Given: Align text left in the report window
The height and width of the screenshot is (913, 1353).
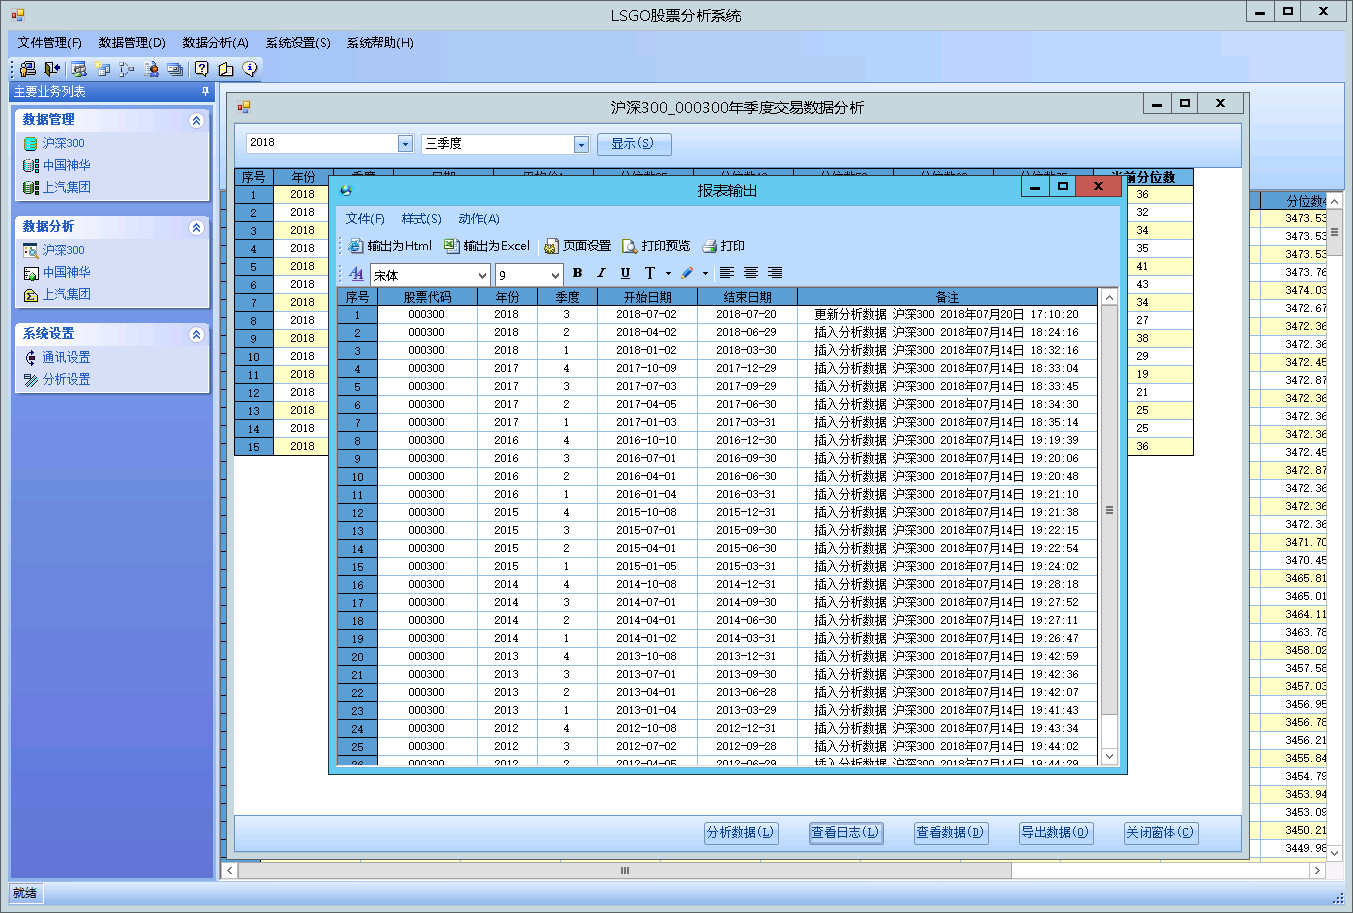Looking at the screenshot, I should (727, 273).
